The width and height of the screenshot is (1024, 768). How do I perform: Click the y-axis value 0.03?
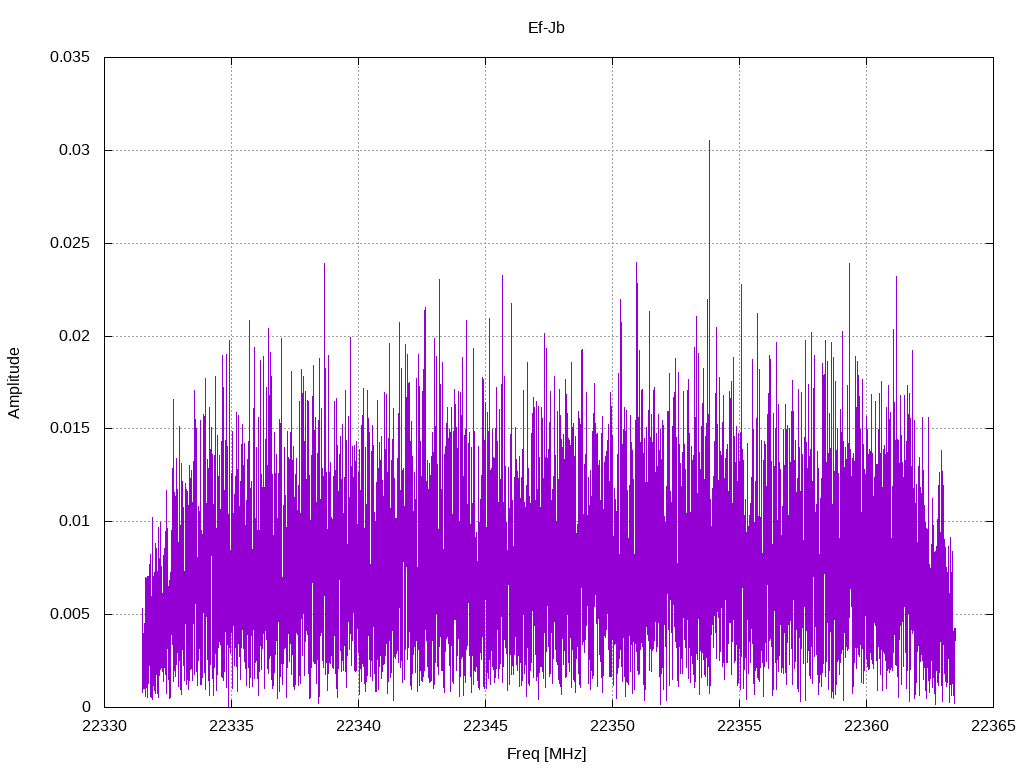(74, 150)
